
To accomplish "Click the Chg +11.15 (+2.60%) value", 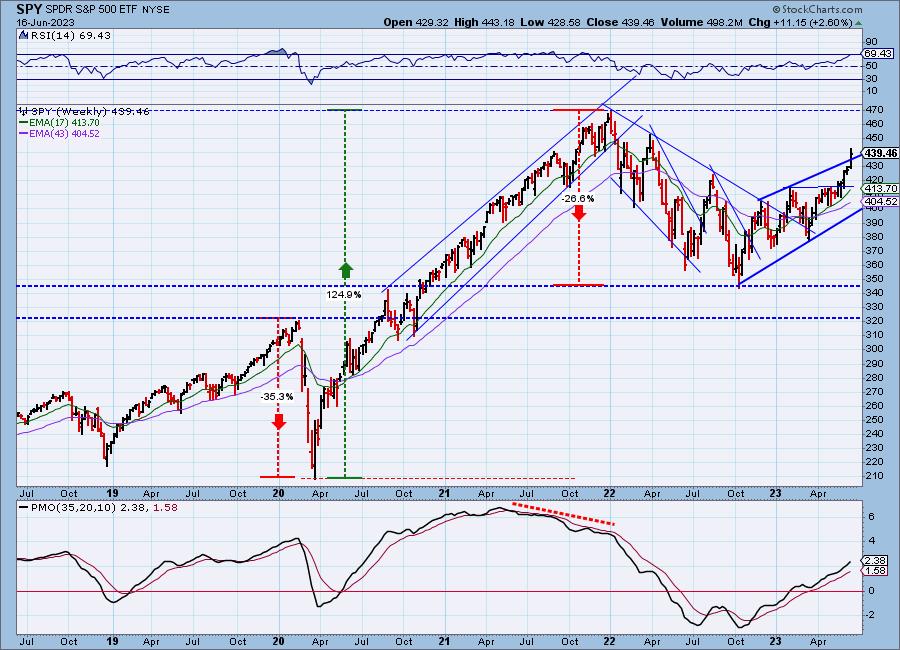I will pyautogui.click(x=800, y=22).
